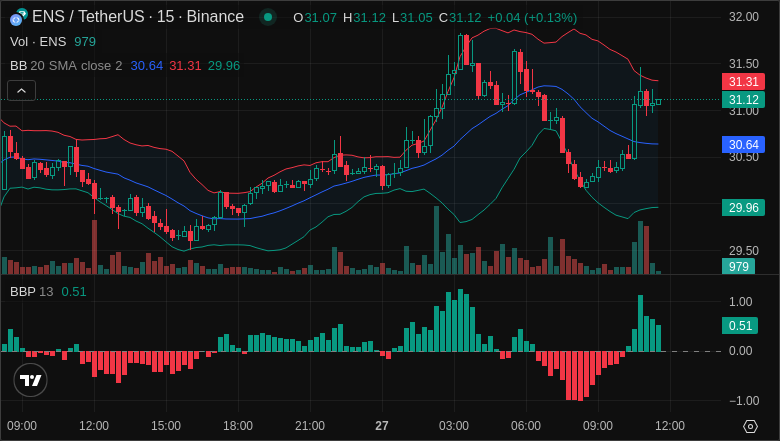Click the red 31.31 price axis label

click(743, 82)
